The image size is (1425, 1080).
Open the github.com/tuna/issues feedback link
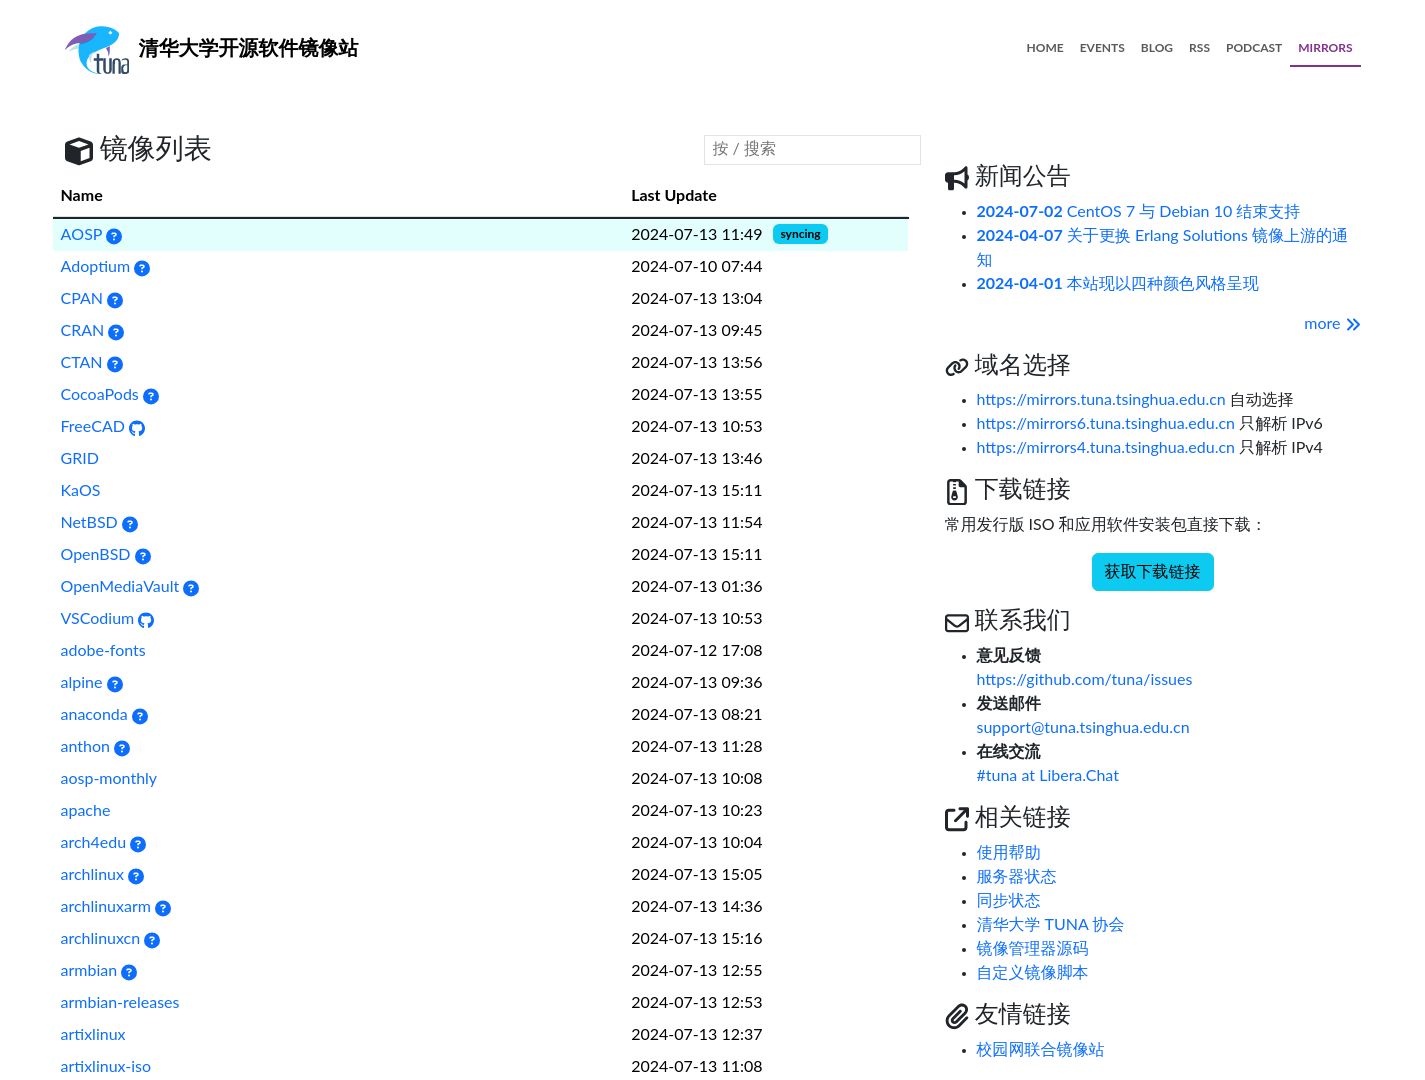[1084, 680]
